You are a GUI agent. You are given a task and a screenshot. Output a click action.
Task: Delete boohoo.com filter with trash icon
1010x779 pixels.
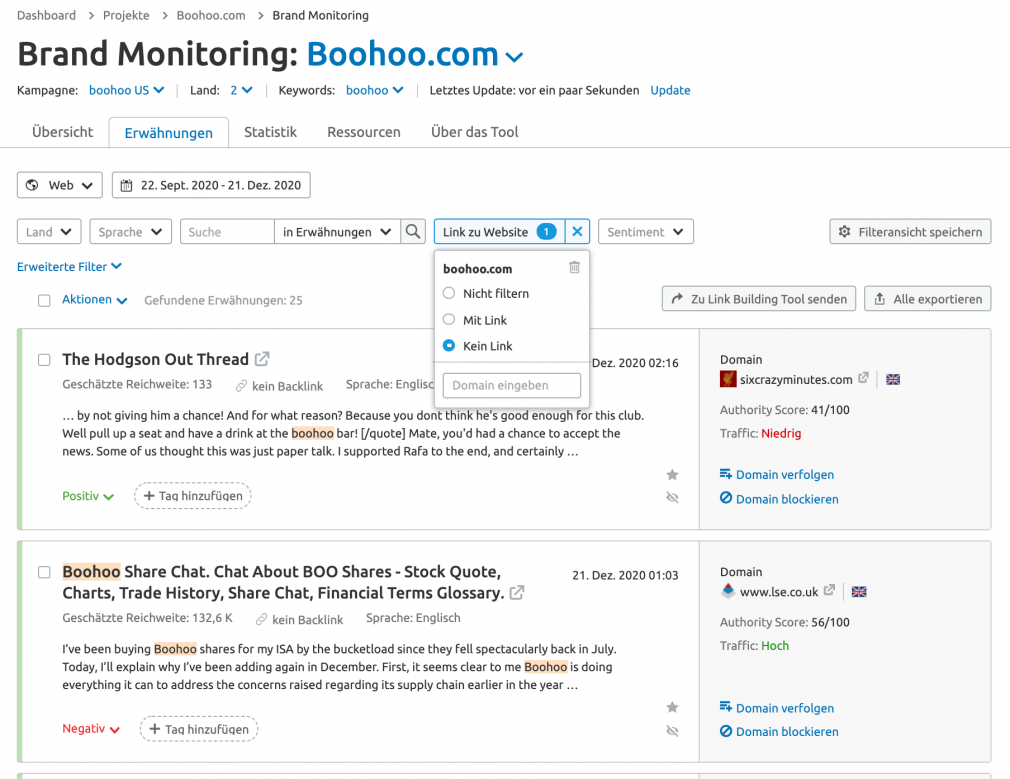tap(575, 267)
